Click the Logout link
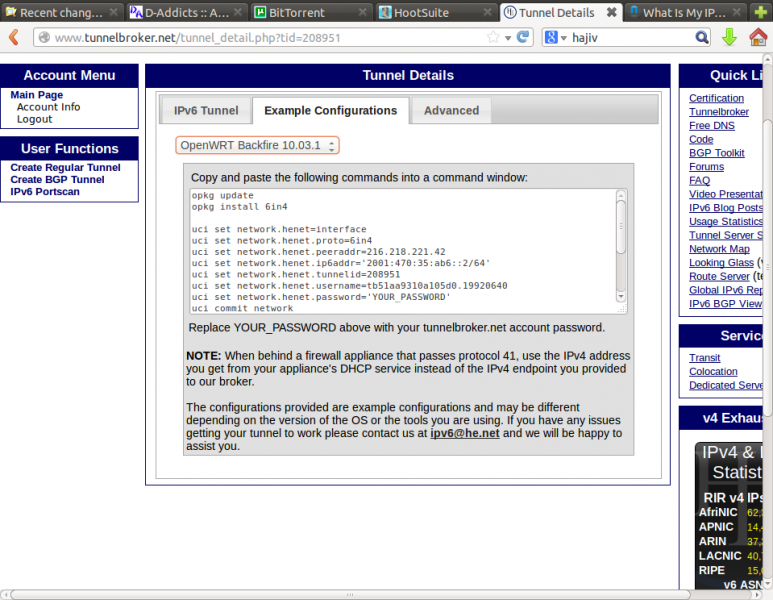The height and width of the screenshot is (600, 773). tap(34, 120)
